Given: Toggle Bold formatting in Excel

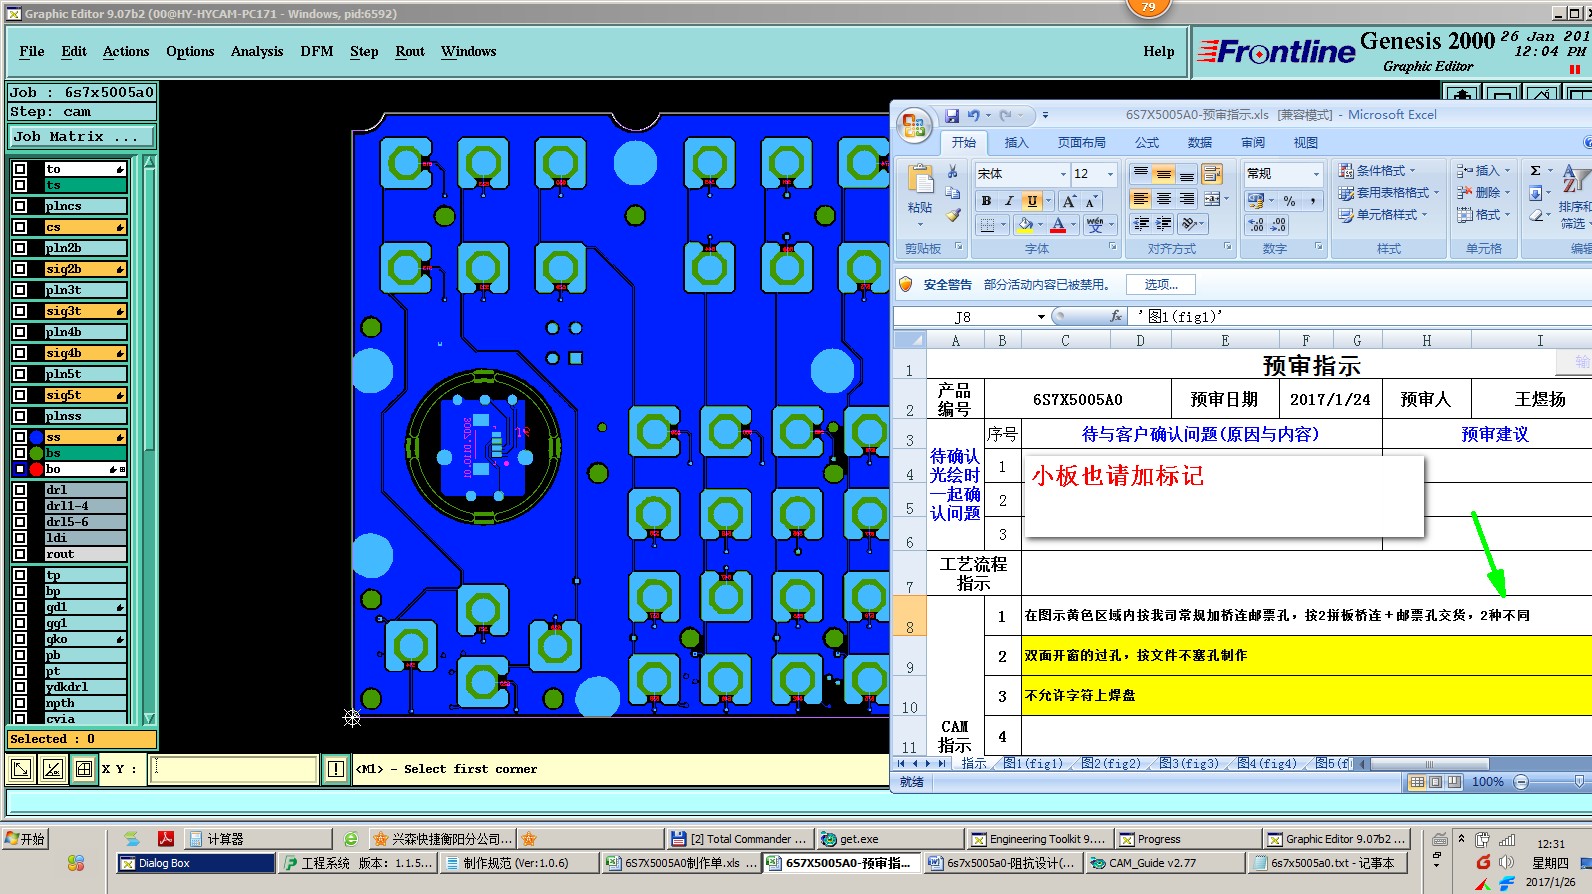Looking at the screenshot, I should [986, 201].
